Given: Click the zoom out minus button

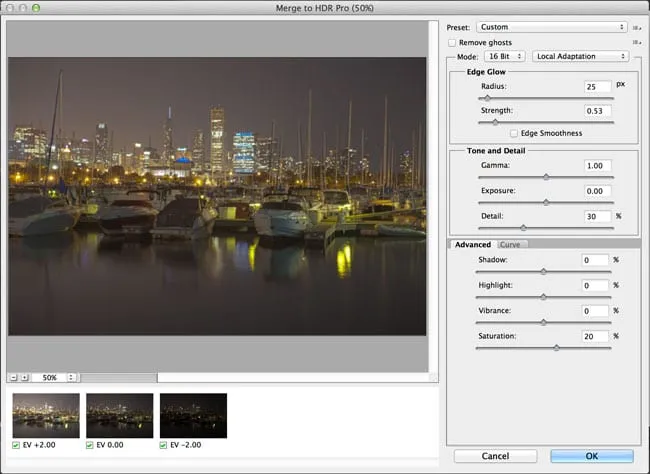Looking at the screenshot, I should (x=13, y=378).
